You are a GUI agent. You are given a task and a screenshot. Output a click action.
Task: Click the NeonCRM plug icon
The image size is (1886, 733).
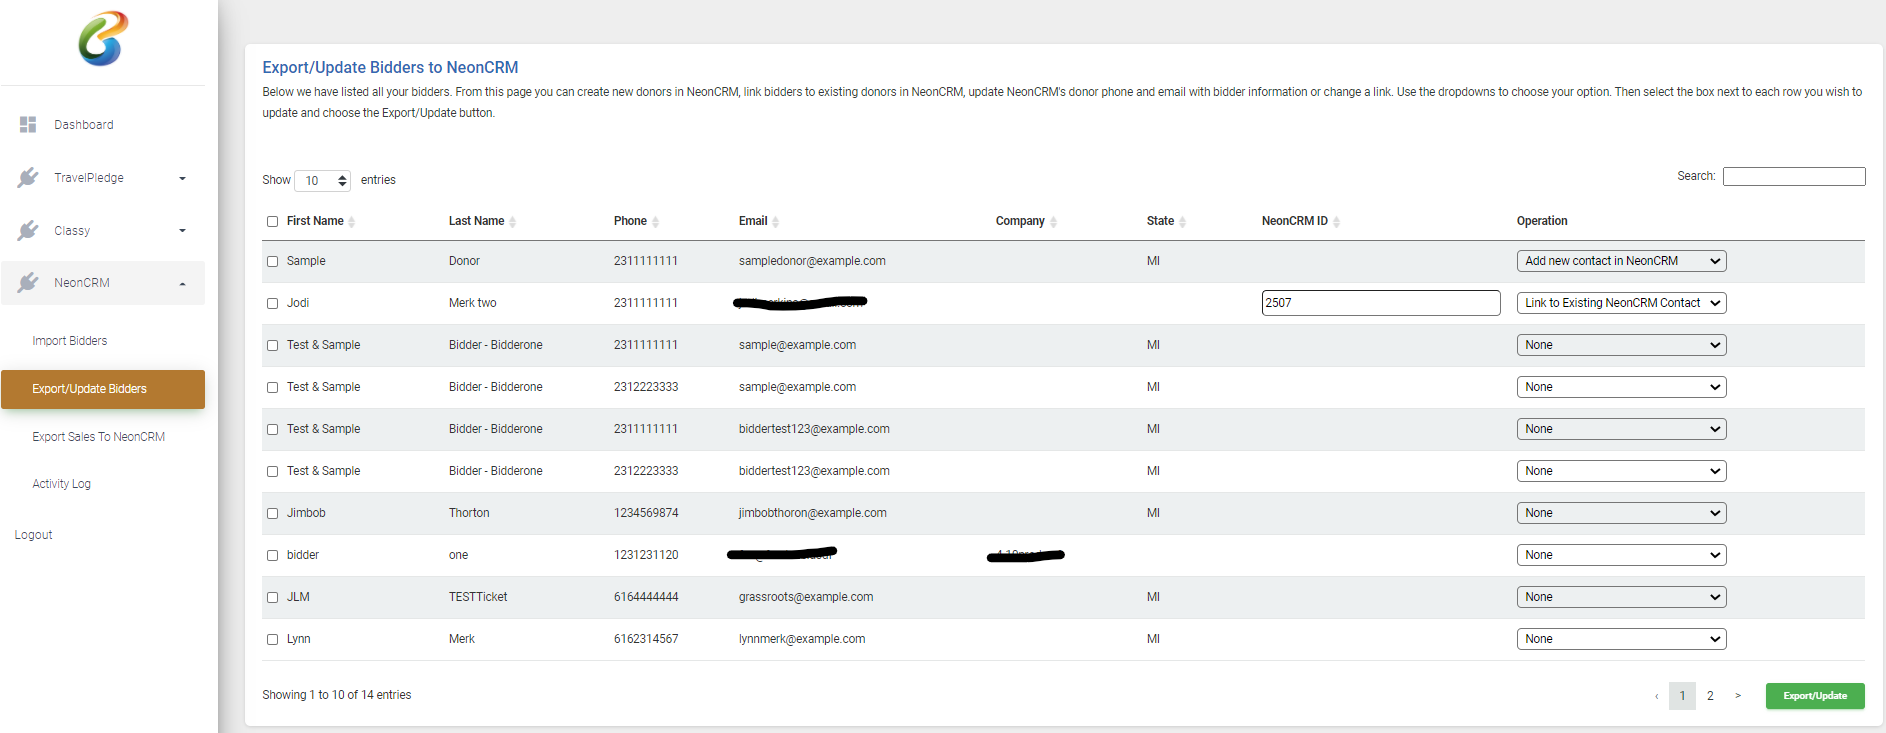point(28,283)
